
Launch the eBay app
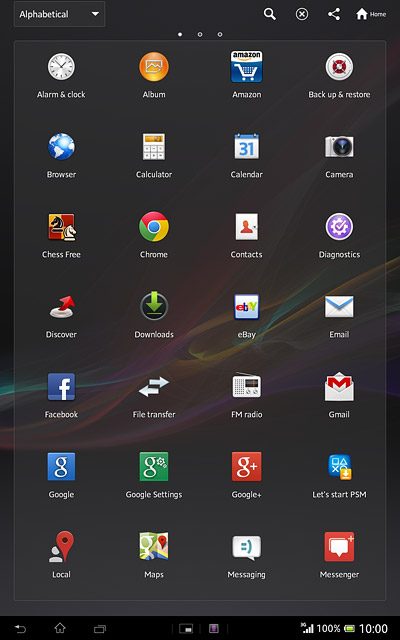(x=247, y=307)
